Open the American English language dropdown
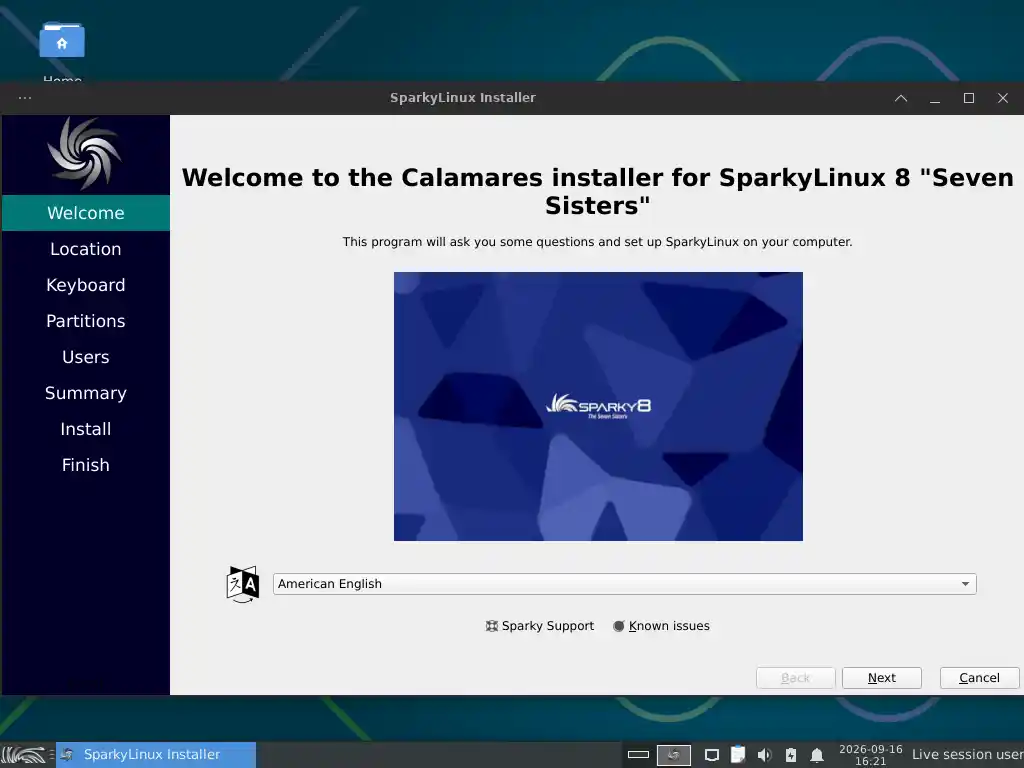 pos(624,584)
